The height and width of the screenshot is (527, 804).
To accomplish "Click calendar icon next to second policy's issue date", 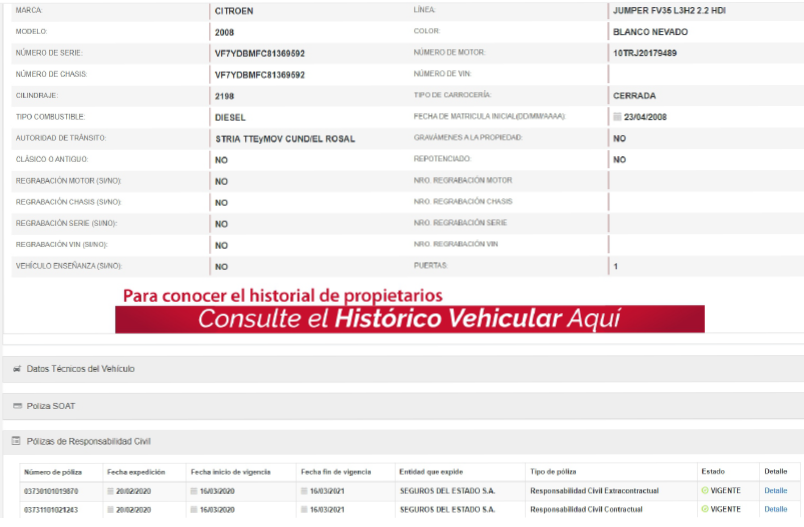I will coord(111,510).
